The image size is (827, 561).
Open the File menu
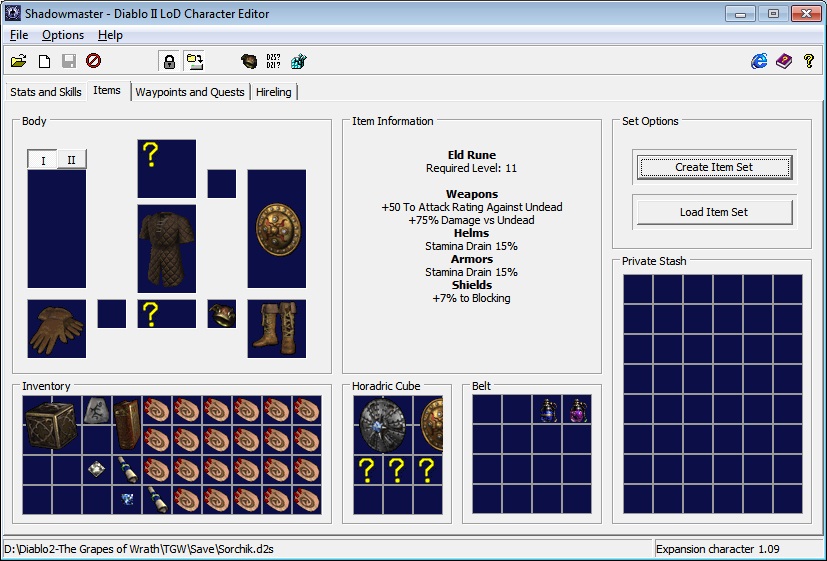point(19,35)
